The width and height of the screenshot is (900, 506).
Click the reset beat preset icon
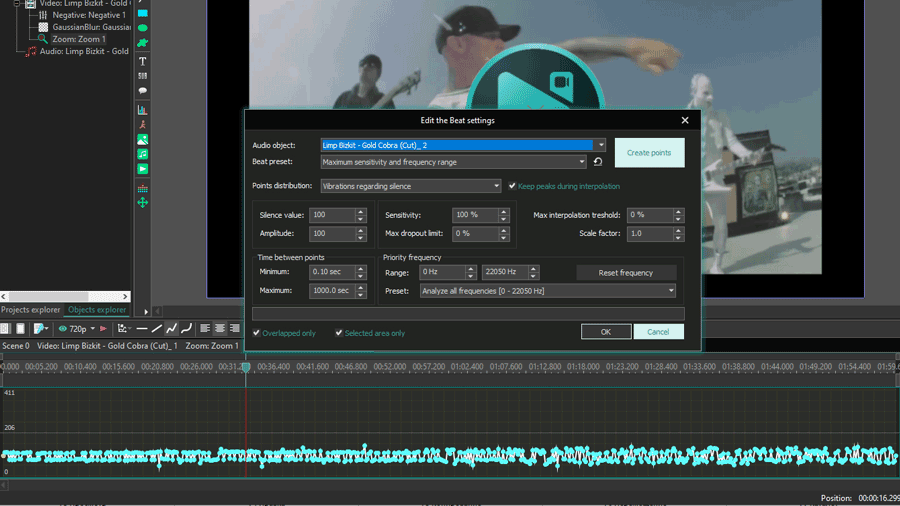click(x=598, y=162)
